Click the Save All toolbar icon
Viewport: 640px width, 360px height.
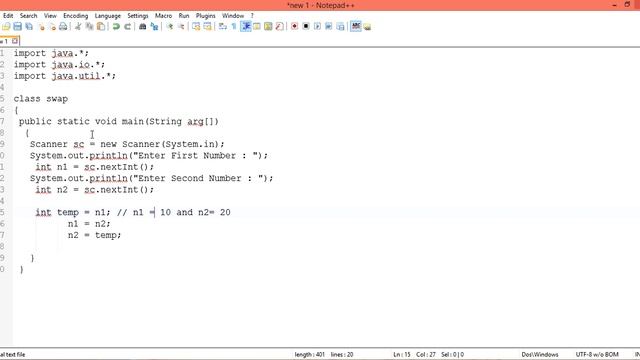point(29,27)
